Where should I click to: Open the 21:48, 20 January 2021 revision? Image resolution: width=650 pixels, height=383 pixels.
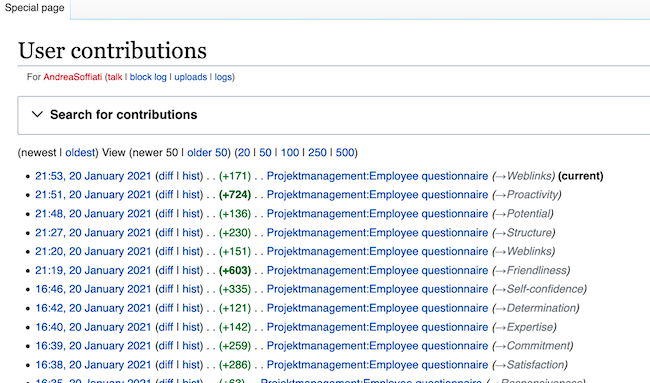point(93,214)
